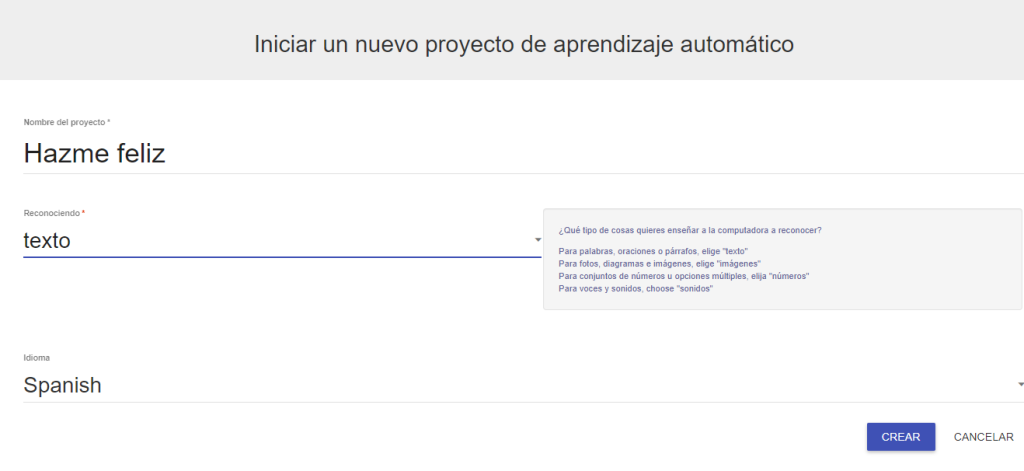Image resolution: width=1024 pixels, height=471 pixels.
Task: Click the help question "¿Qué tipo de cosas quieres enseñar"
Action: click(x=690, y=230)
